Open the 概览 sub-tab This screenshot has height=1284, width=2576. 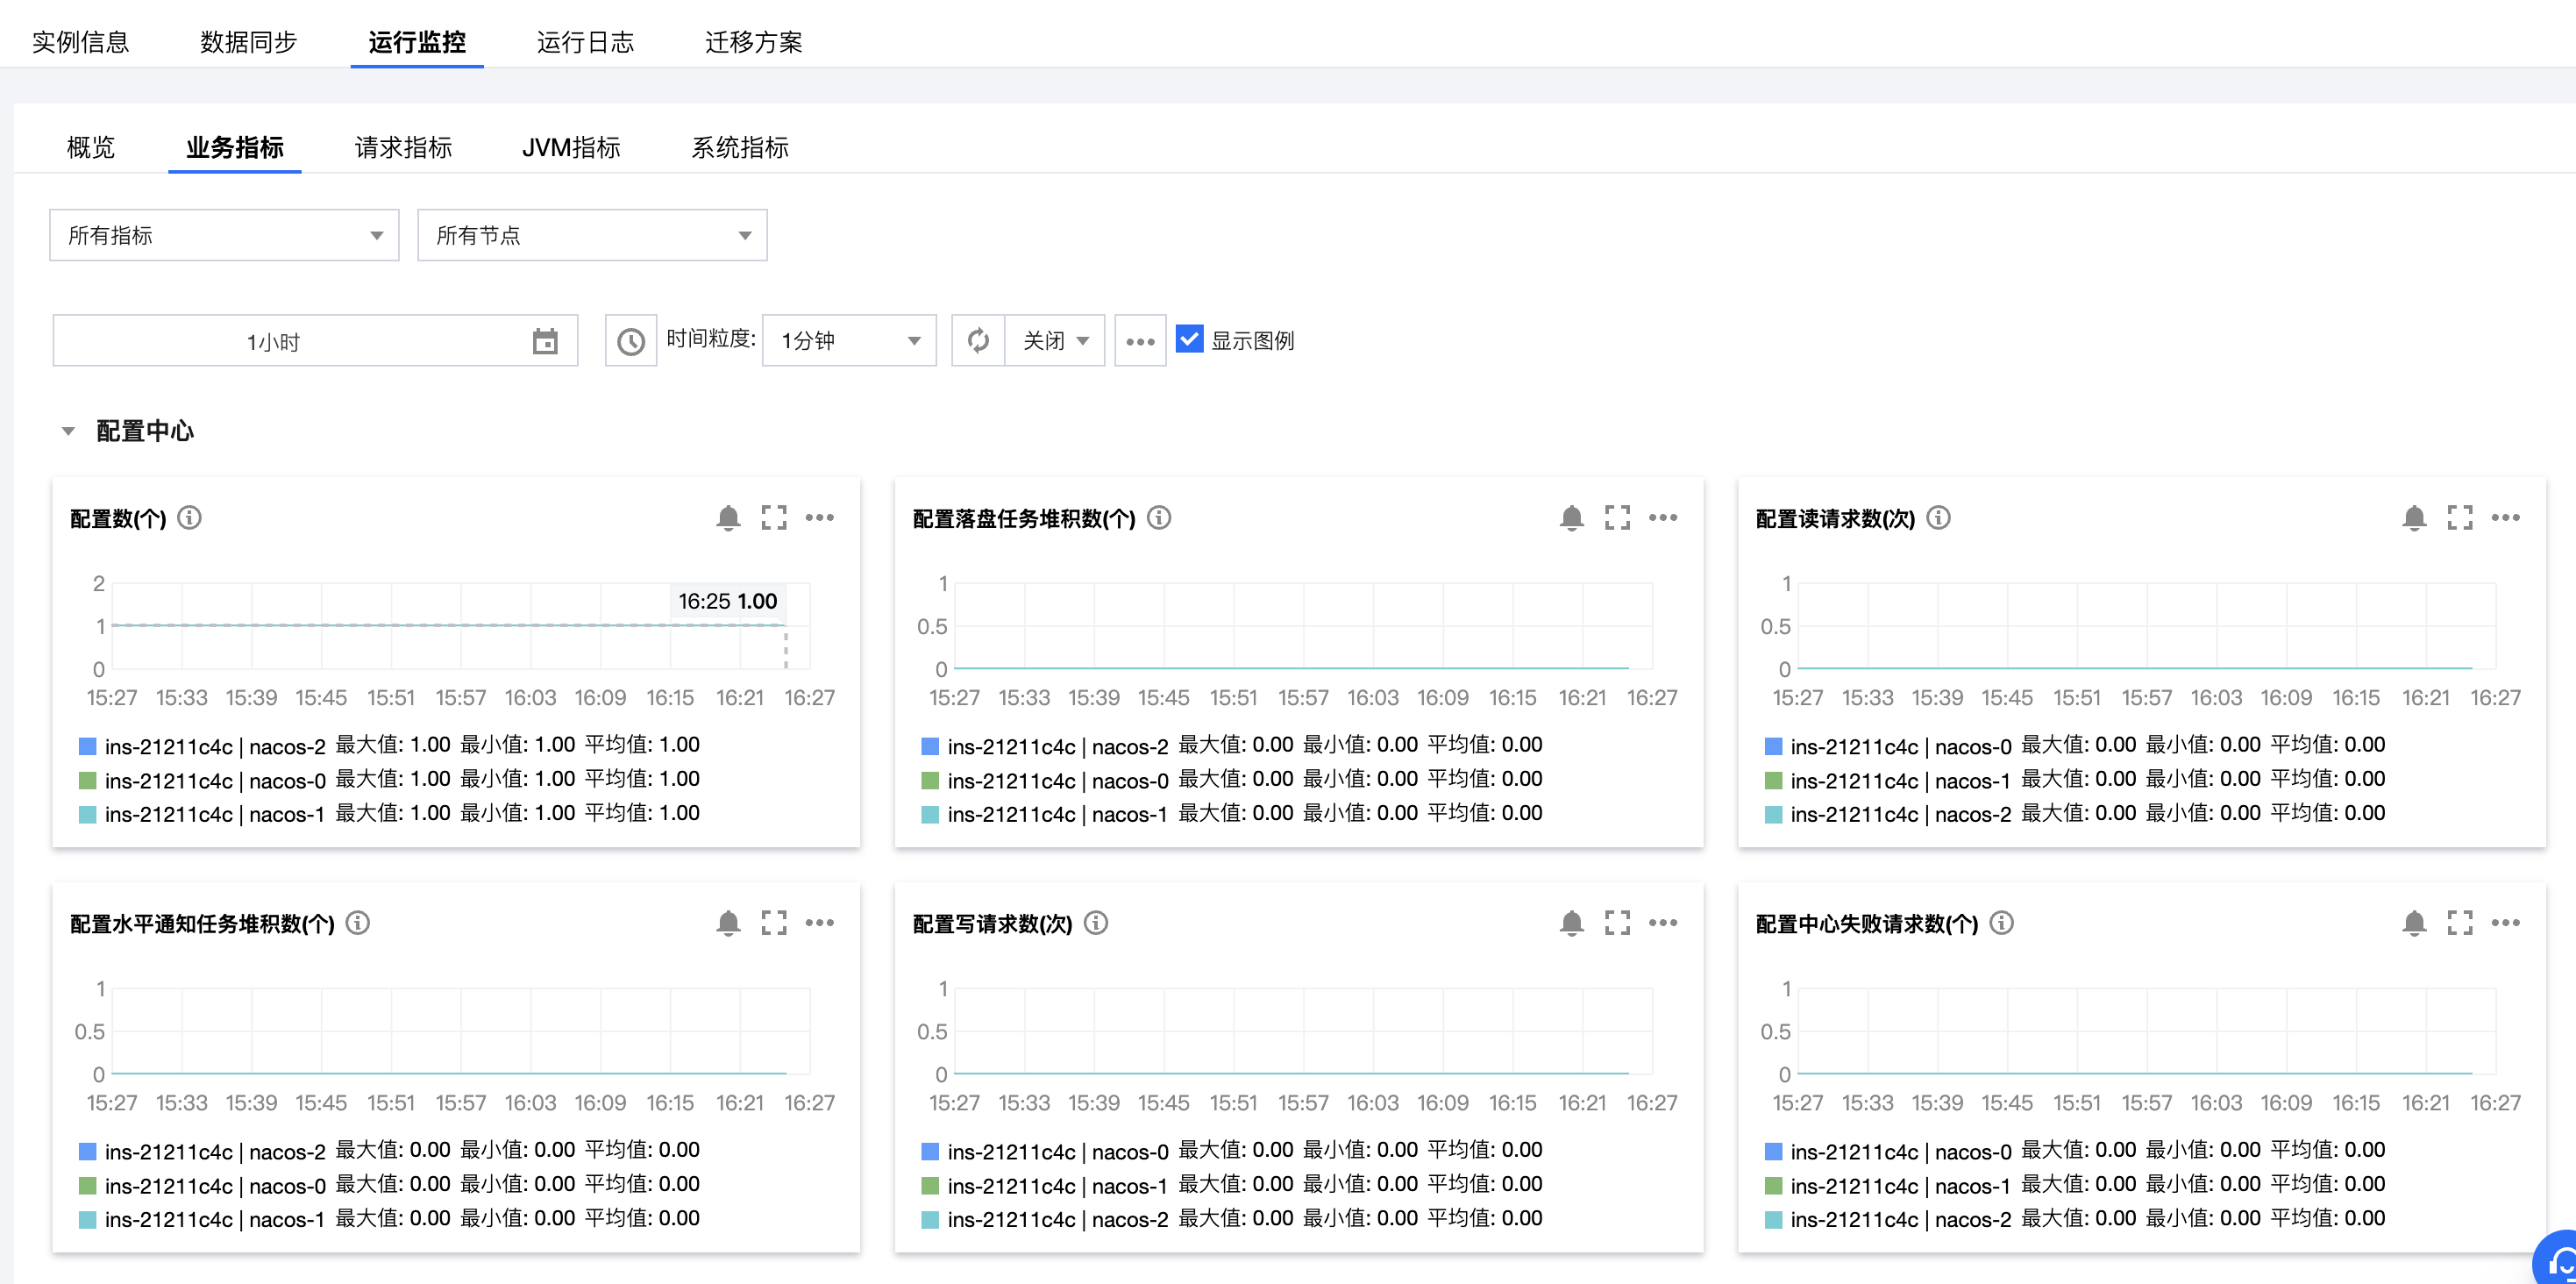pyautogui.click(x=91, y=147)
